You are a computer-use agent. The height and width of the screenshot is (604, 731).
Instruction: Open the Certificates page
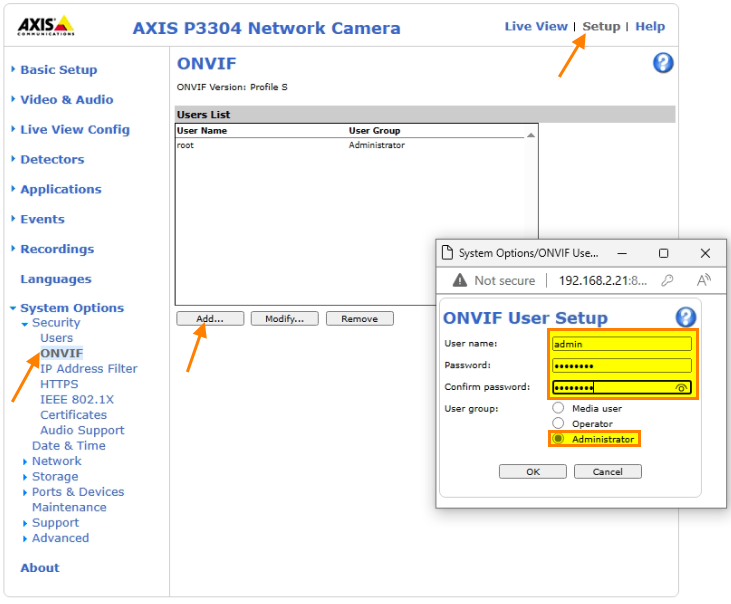[73, 414]
